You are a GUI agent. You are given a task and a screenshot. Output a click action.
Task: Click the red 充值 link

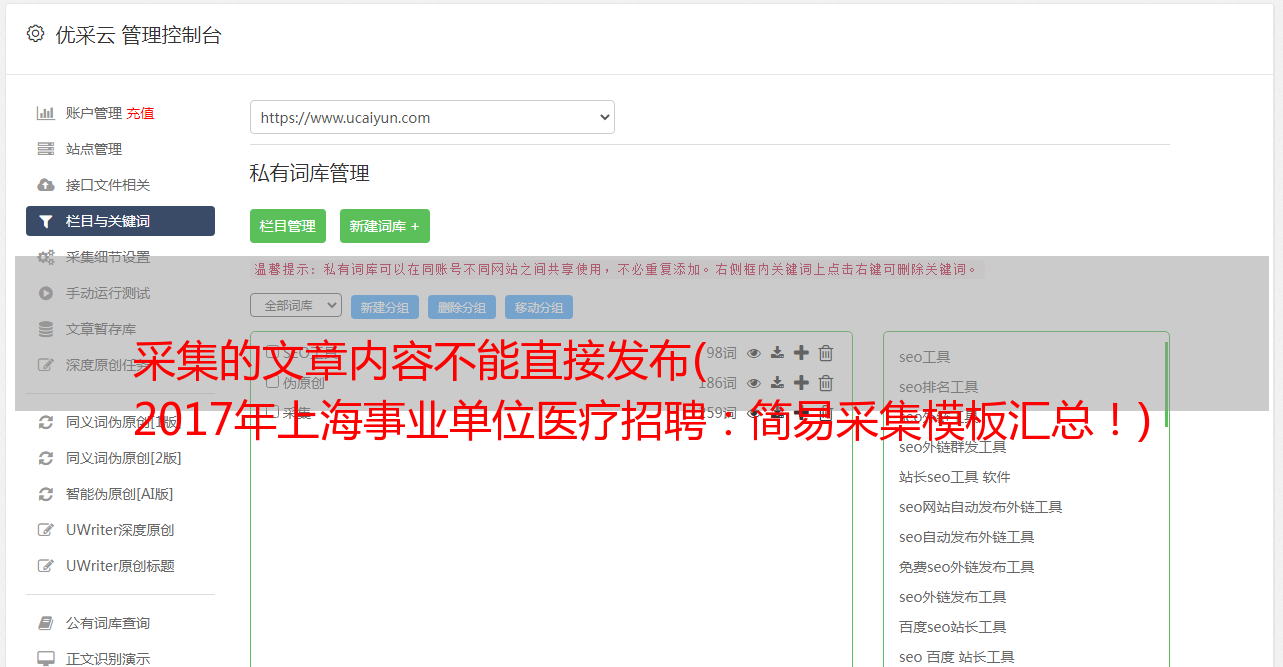tap(140, 113)
